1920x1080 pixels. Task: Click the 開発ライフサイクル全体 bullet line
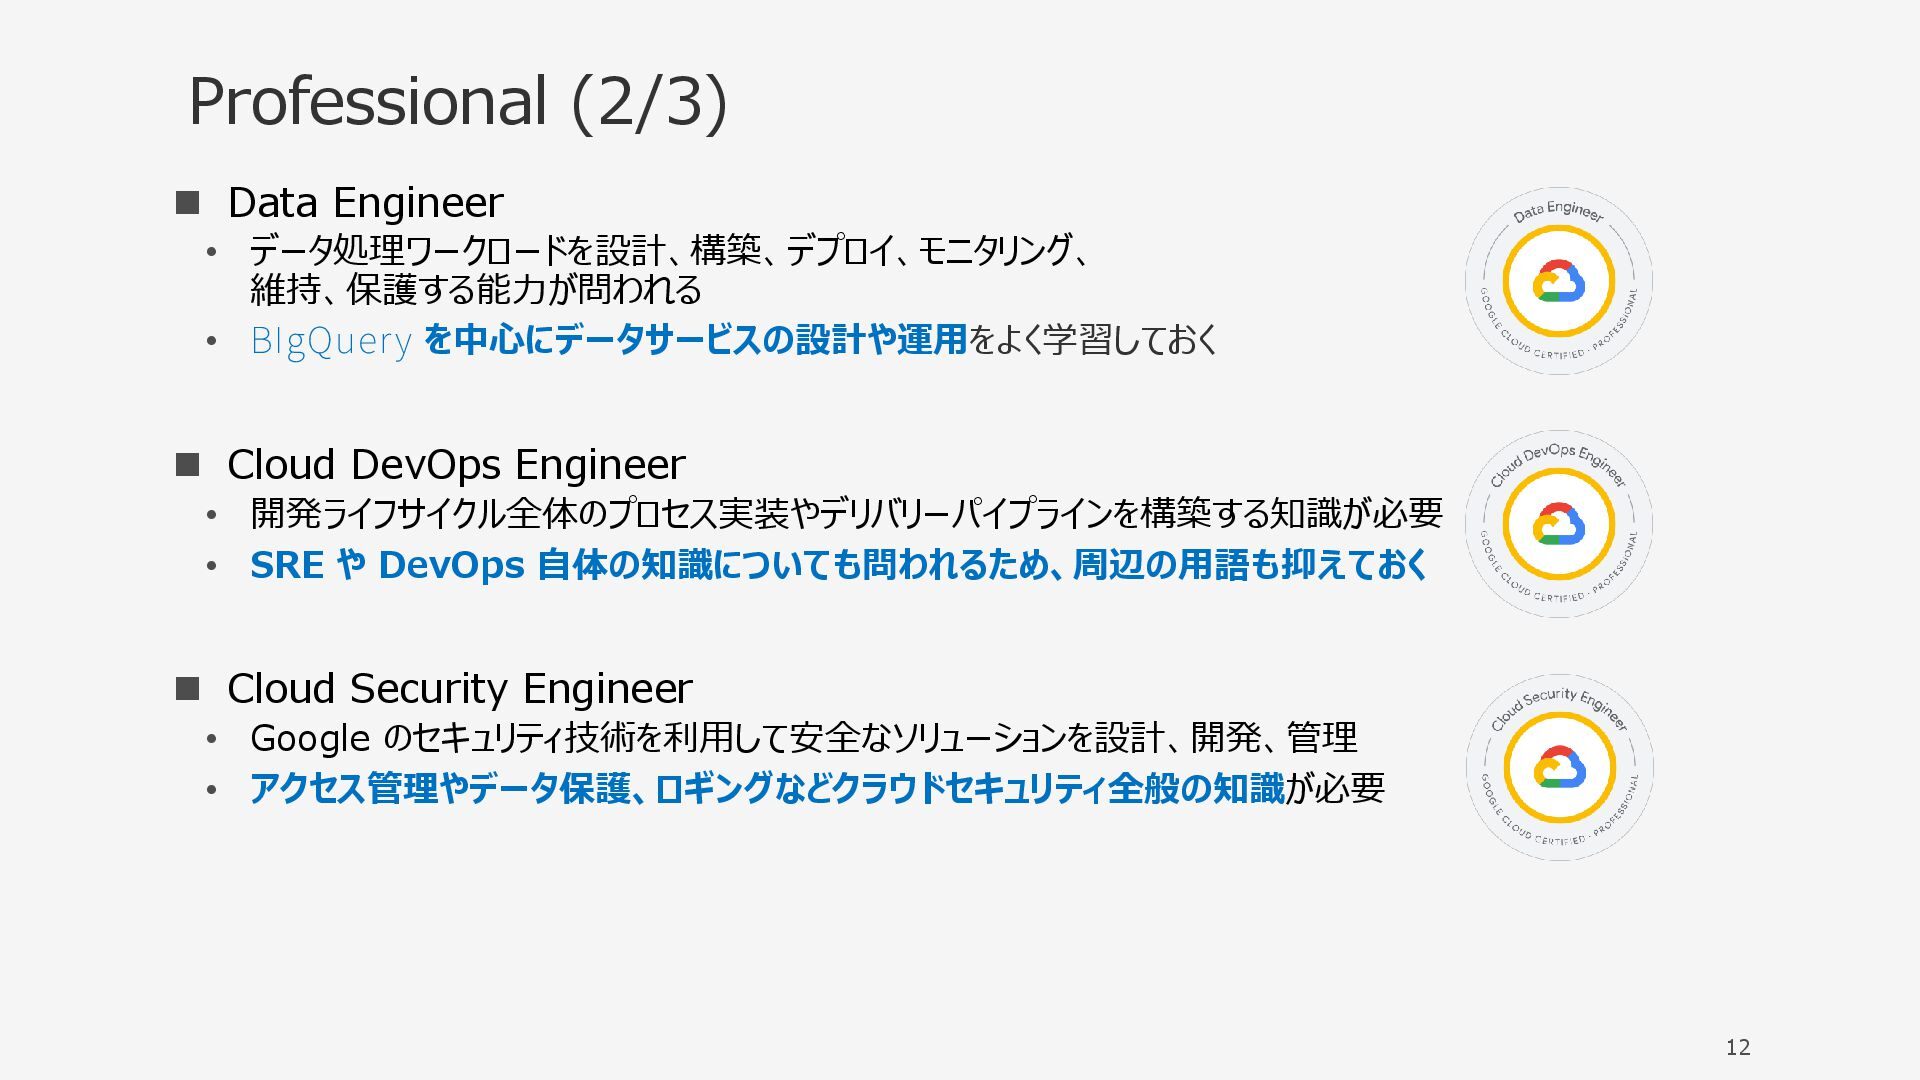pos(845,514)
